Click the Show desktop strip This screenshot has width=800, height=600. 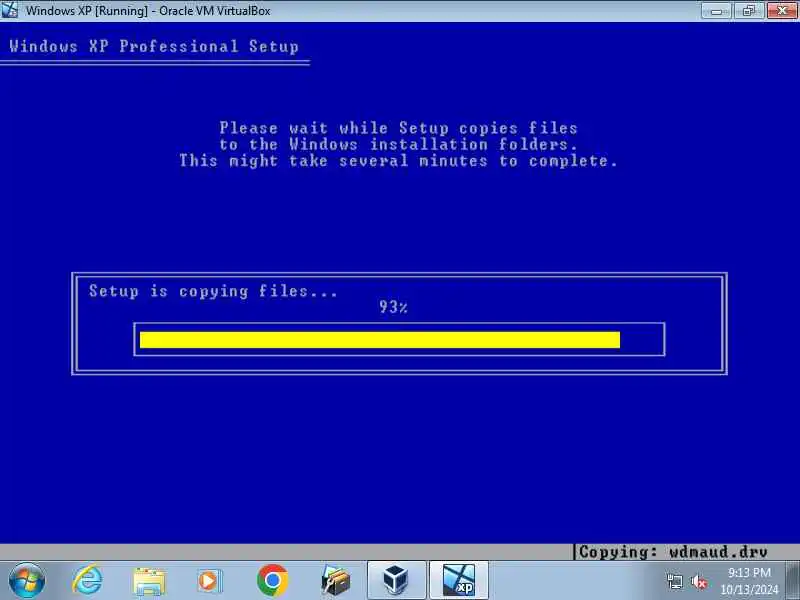pyautogui.click(x=793, y=581)
